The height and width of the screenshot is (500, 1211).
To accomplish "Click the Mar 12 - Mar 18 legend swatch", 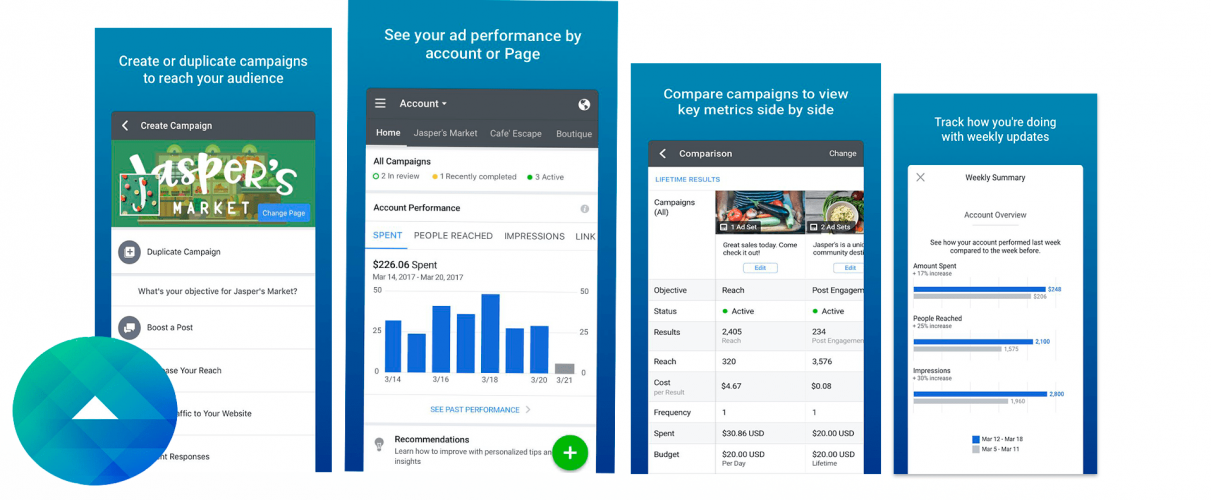I will coord(976,439).
